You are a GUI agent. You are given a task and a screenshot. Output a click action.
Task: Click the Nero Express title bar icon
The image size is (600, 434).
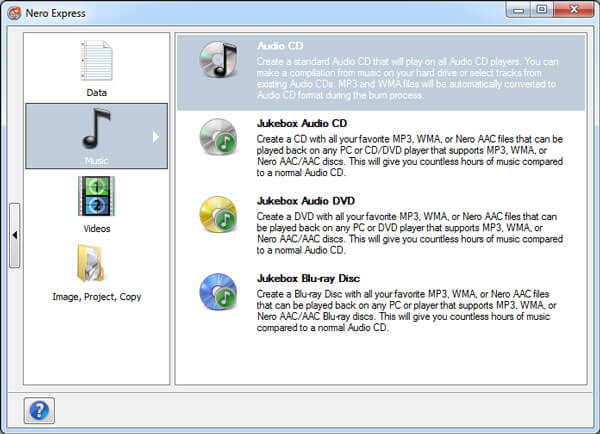click(x=14, y=11)
